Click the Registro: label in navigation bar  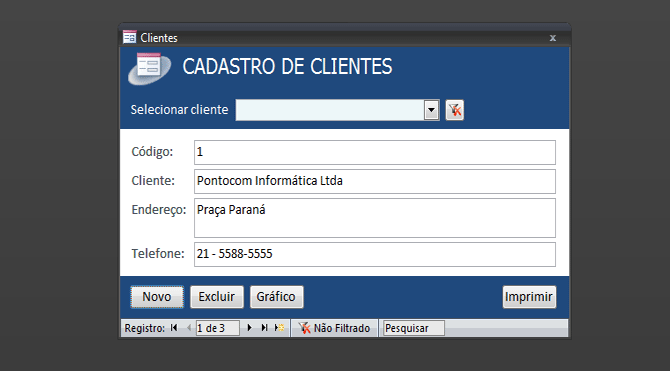coord(144,328)
